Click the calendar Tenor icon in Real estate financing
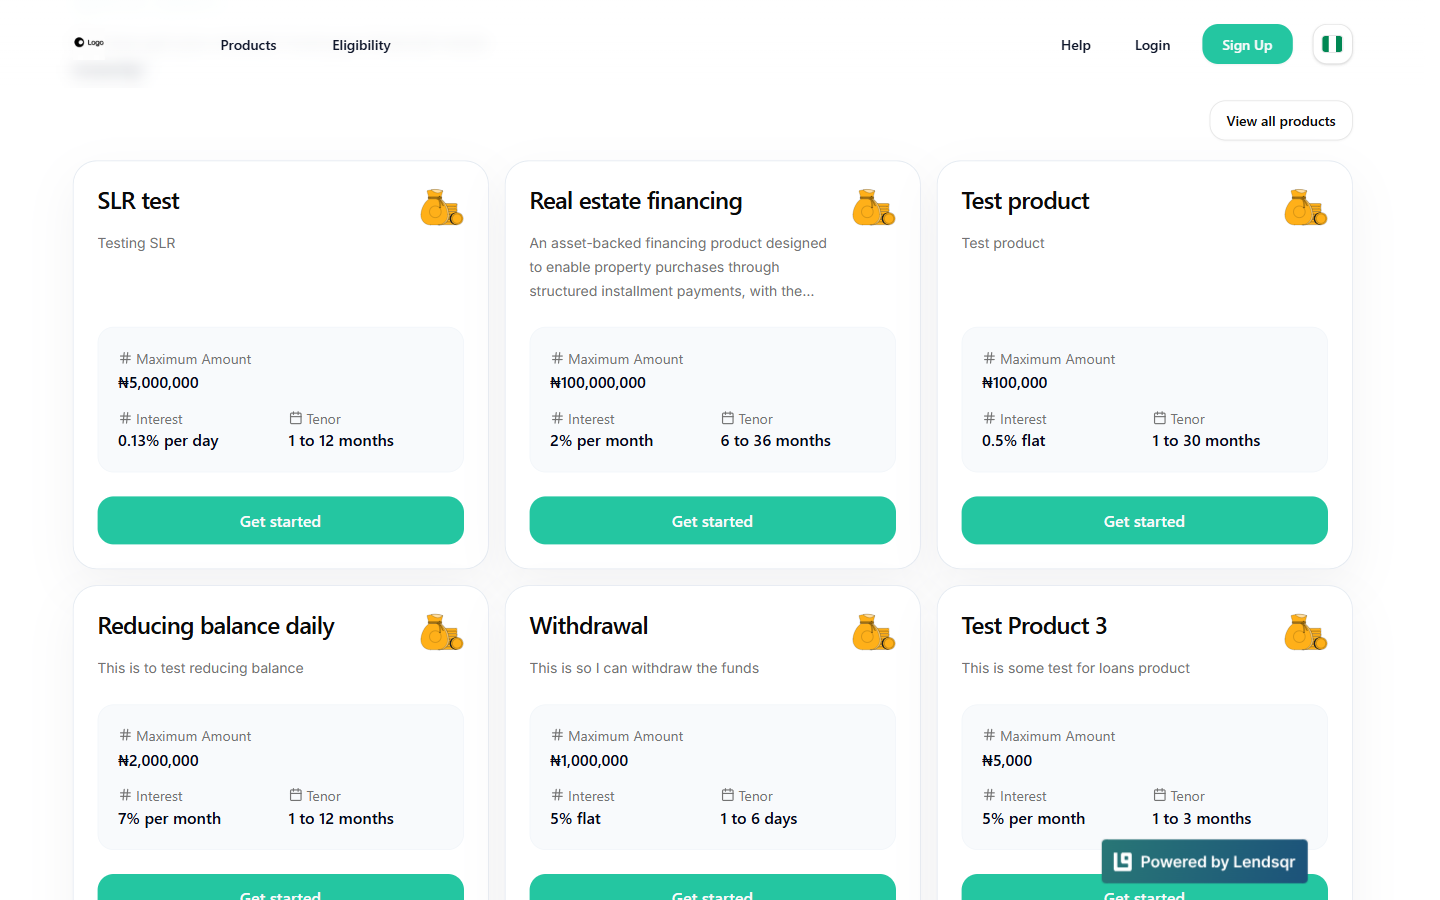 (x=728, y=418)
